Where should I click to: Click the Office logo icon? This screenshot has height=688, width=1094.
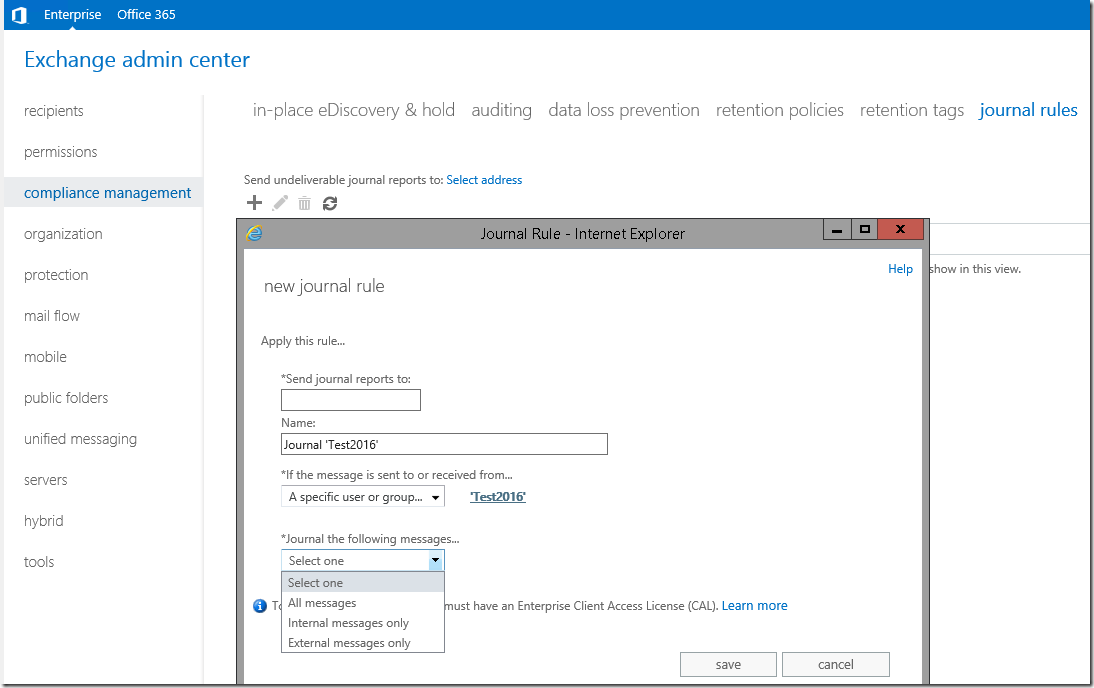(x=20, y=15)
